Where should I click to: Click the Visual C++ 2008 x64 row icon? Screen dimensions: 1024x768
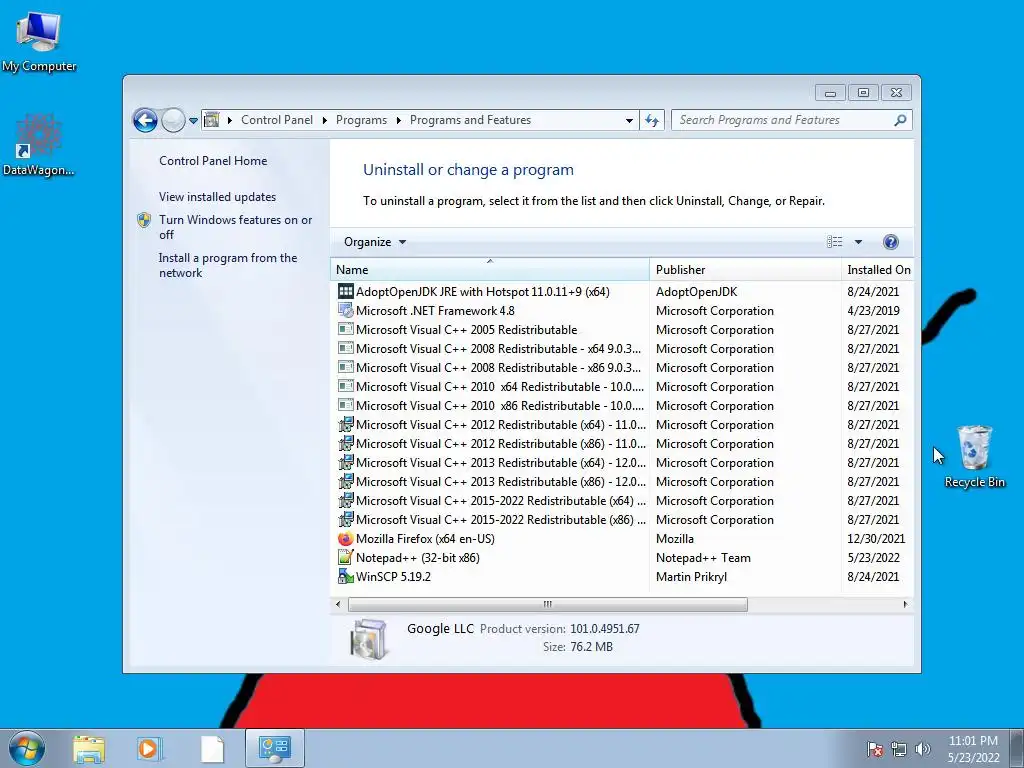point(345,348)
